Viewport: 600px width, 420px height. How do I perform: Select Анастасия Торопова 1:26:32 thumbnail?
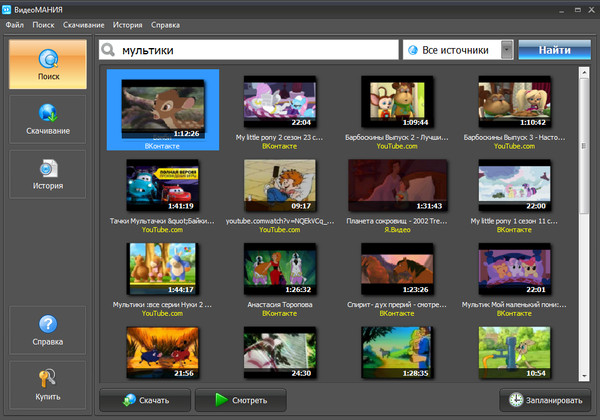coord(280,269)
